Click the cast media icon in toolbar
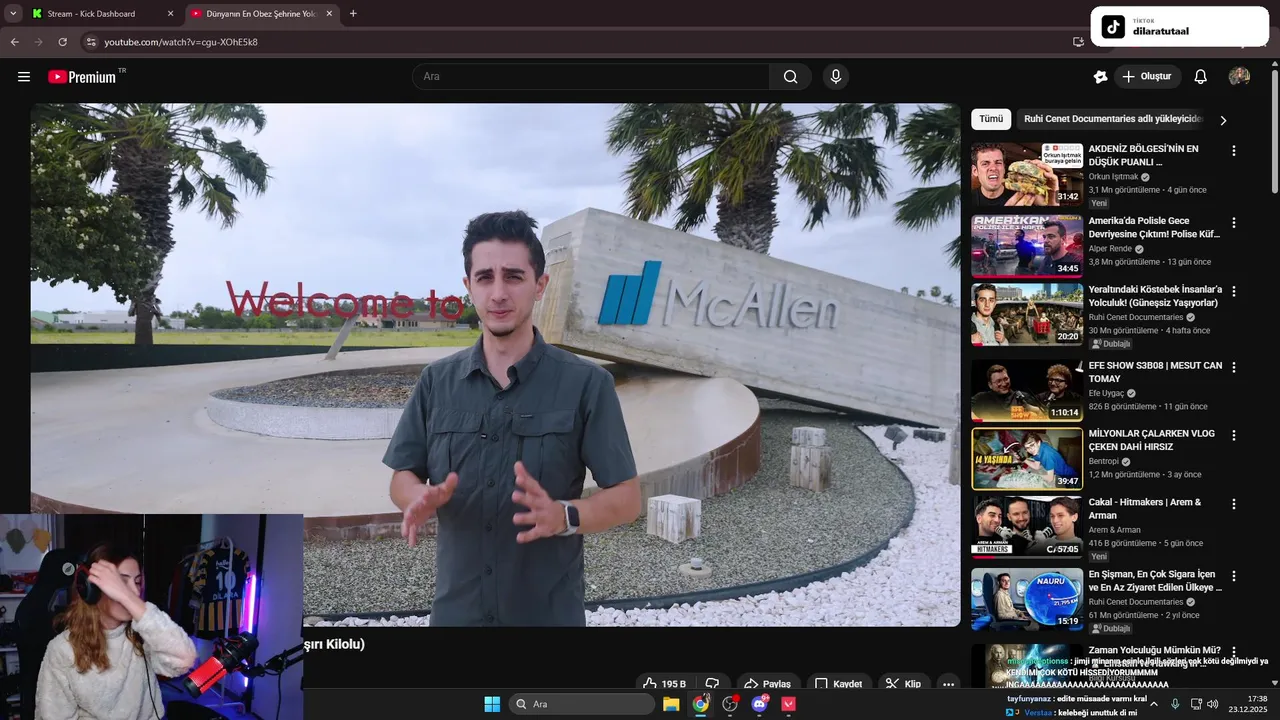 click(1078, 42)
